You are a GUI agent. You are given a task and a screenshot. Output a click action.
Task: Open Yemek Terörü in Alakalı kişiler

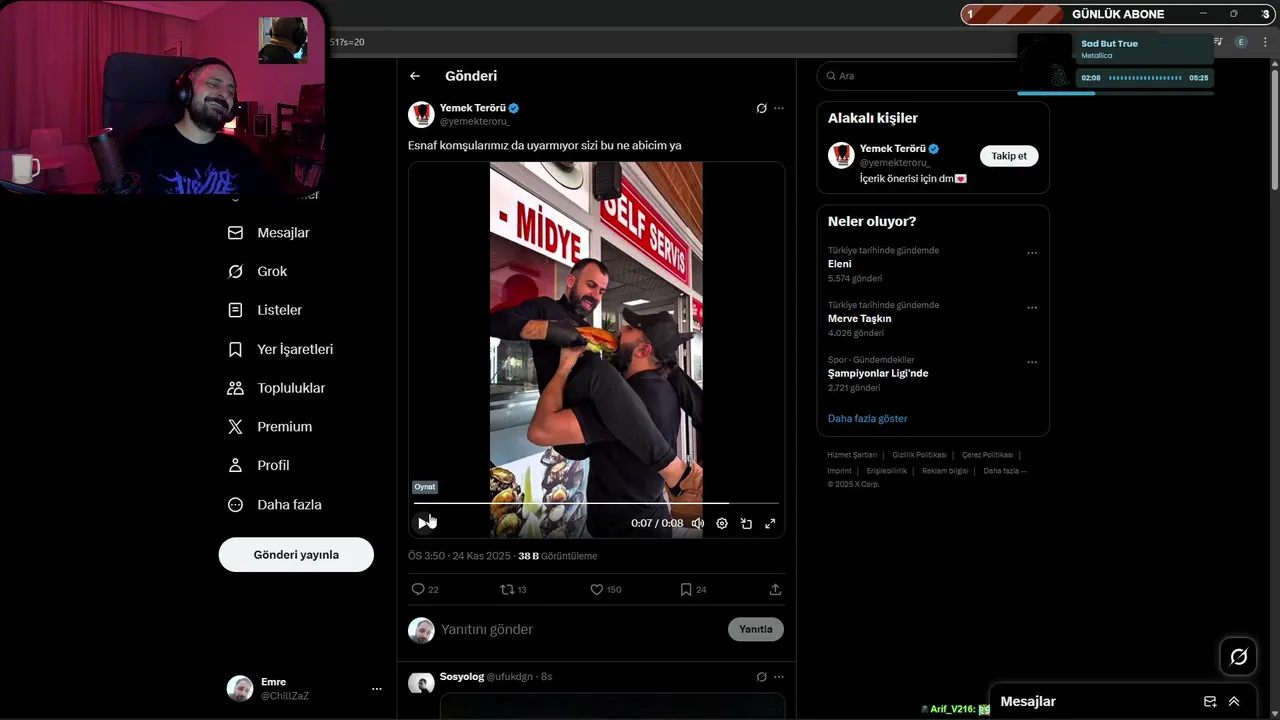coord(892,149)
